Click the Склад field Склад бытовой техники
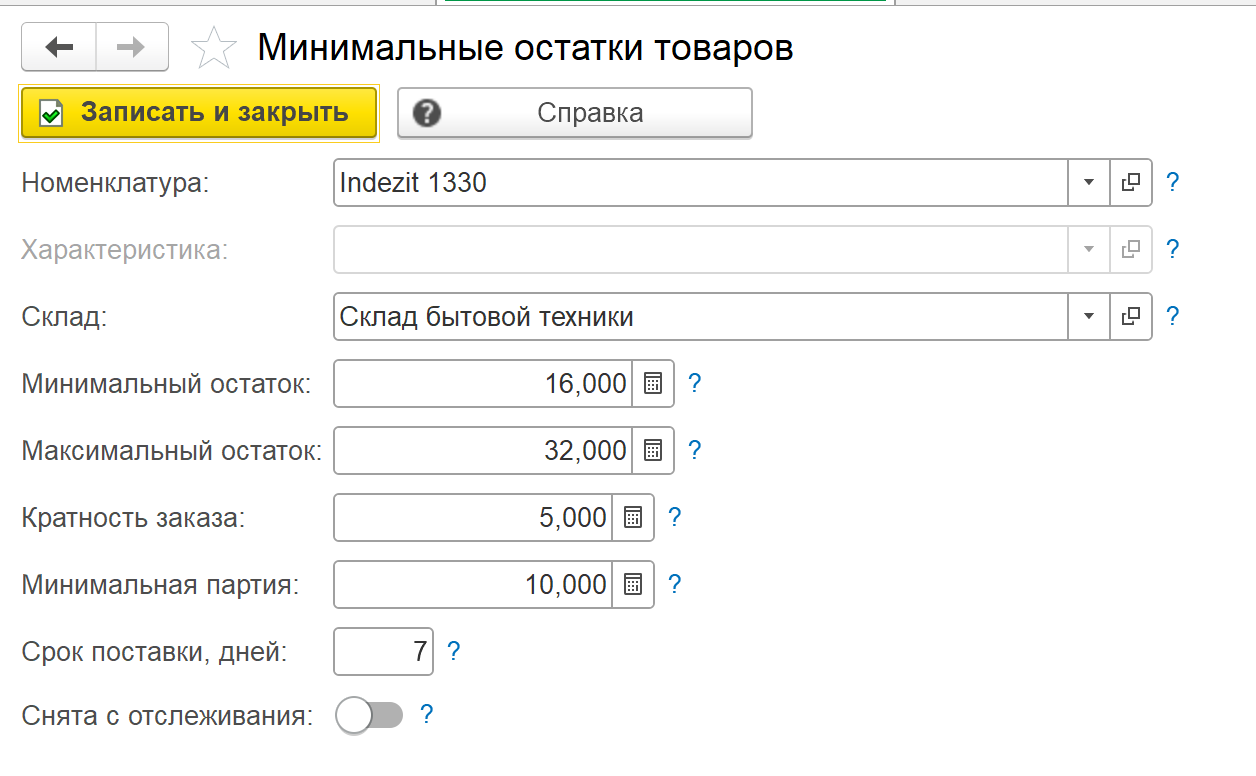 click(x=701, y=317)
